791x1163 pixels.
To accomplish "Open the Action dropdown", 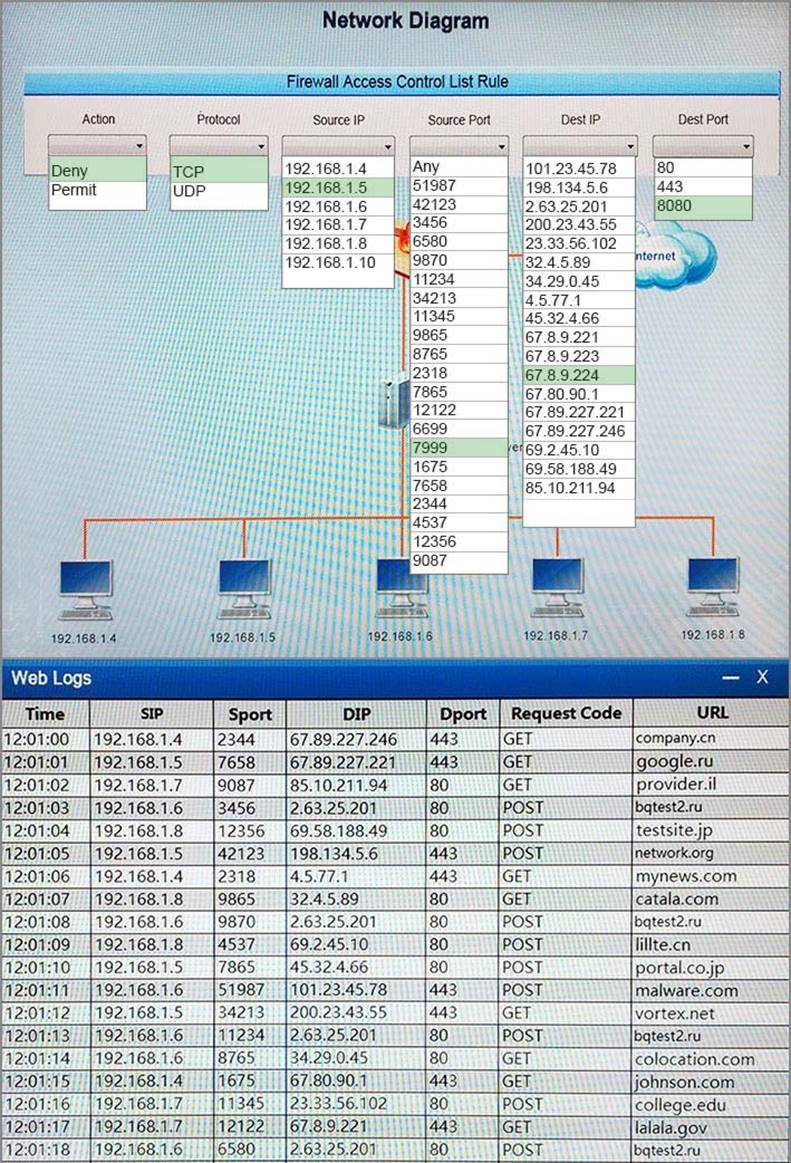I will coord(98,146).
